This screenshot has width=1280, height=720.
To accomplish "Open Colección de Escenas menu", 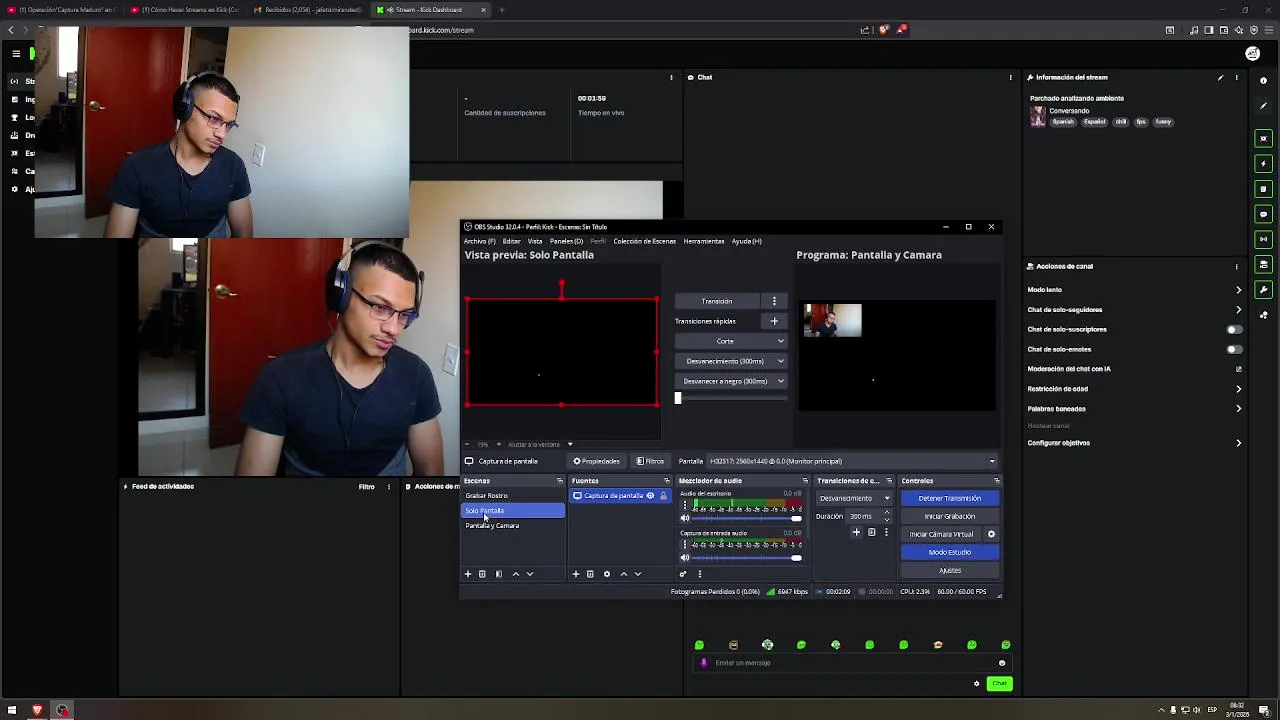I will [645, 241].
